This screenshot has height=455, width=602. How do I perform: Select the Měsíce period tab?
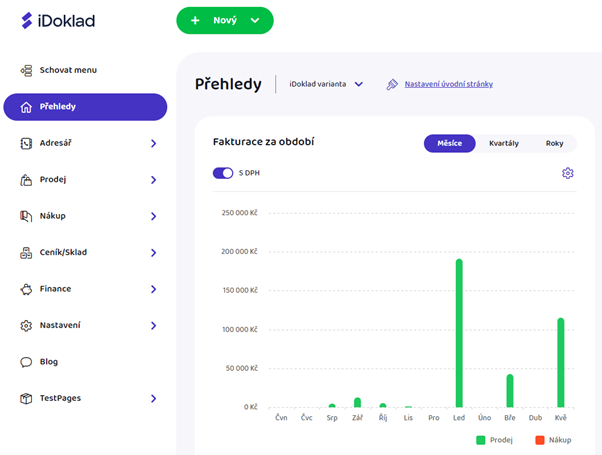(450, 143)
